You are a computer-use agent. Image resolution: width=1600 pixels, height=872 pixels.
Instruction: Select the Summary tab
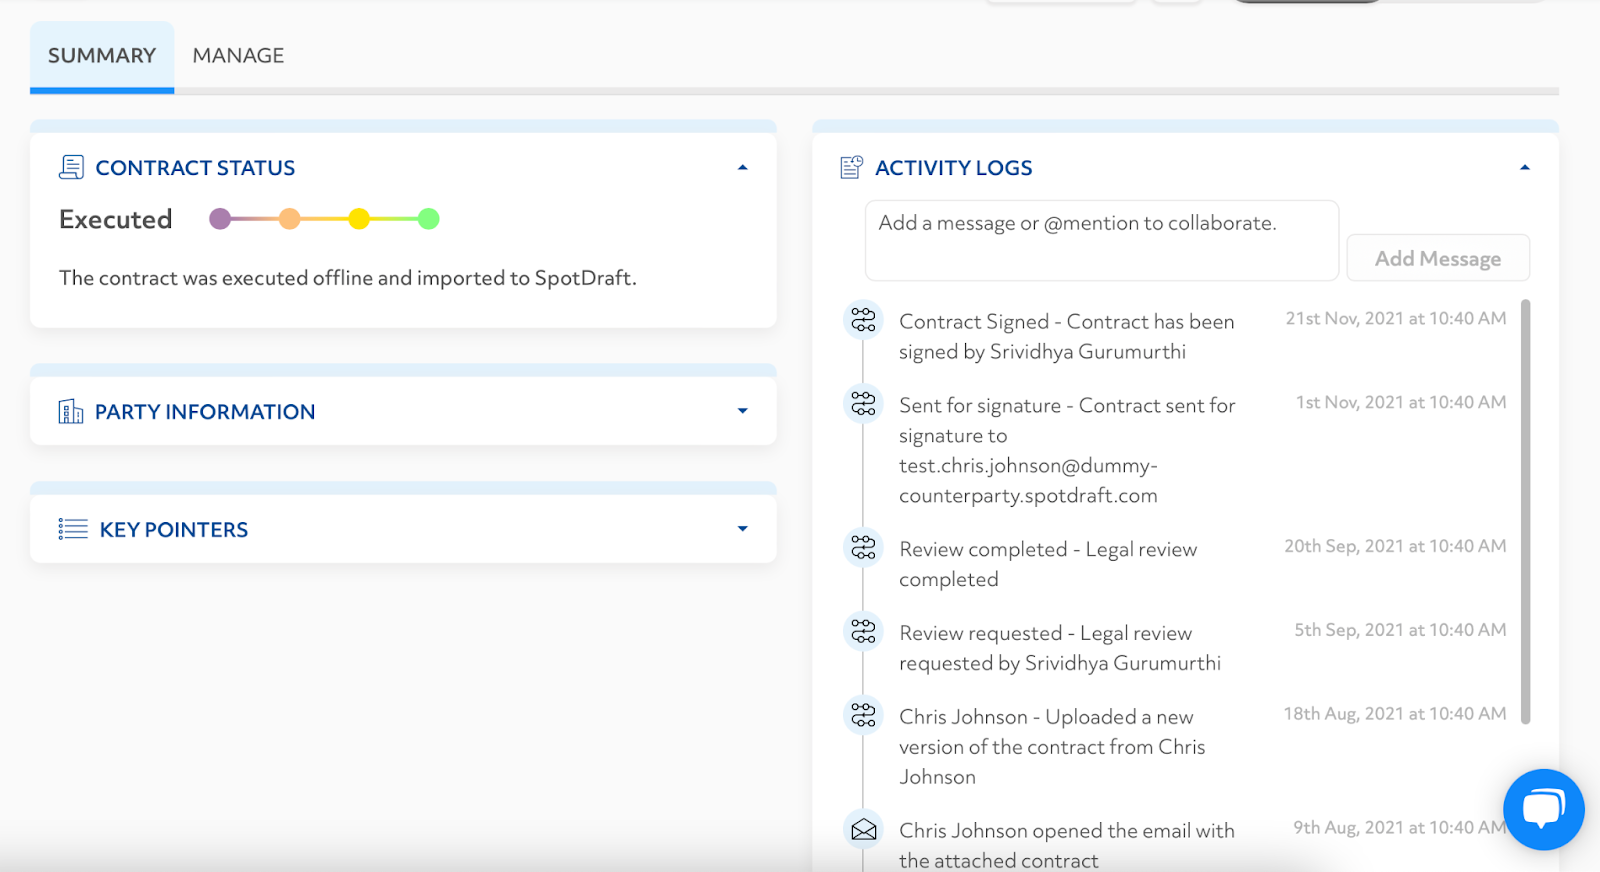click(x=102, y=56)
